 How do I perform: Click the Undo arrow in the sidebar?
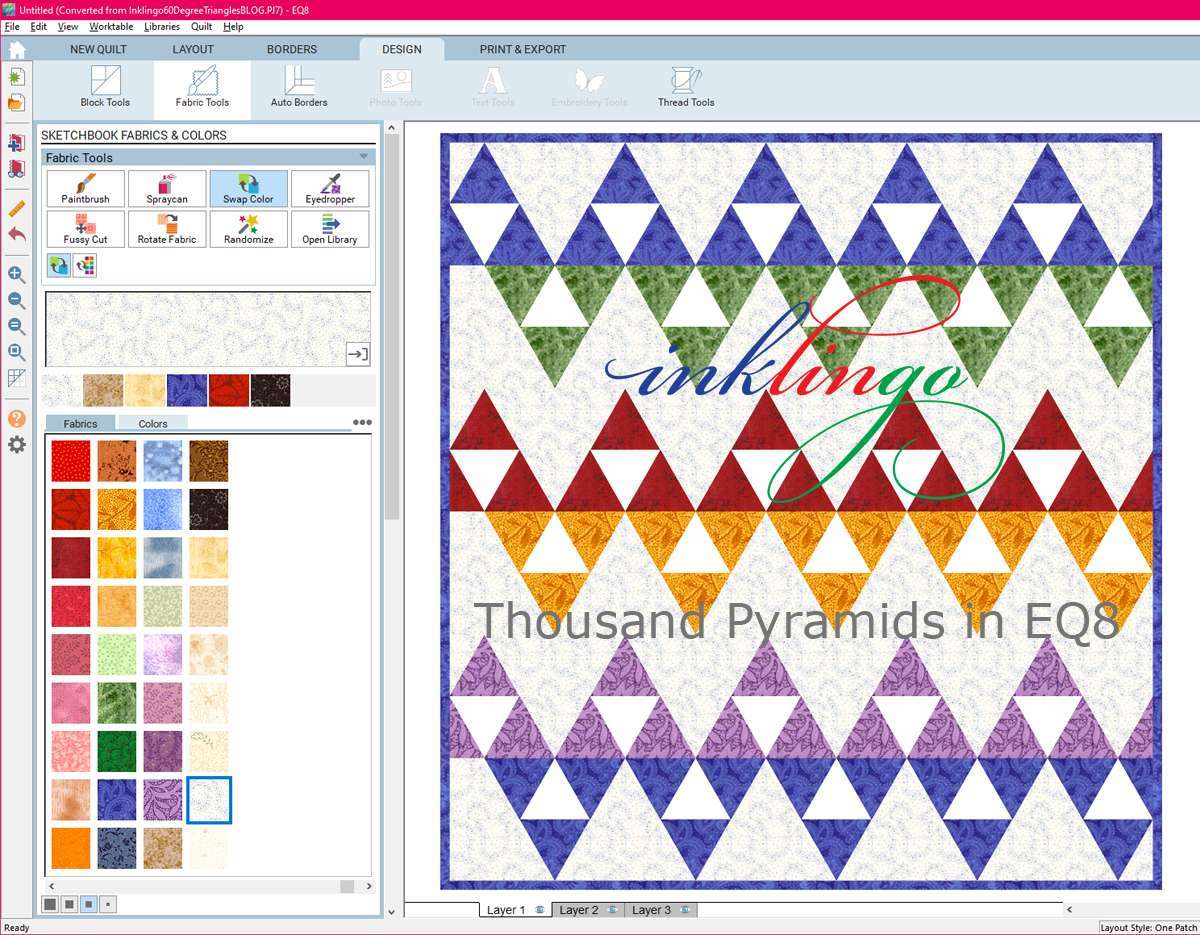tap(15, 234)
